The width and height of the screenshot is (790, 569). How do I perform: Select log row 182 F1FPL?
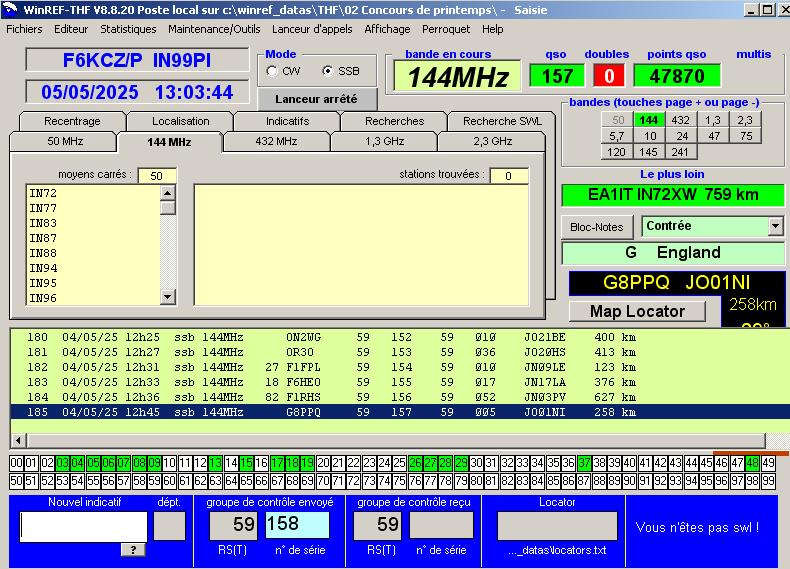[400, 367]
